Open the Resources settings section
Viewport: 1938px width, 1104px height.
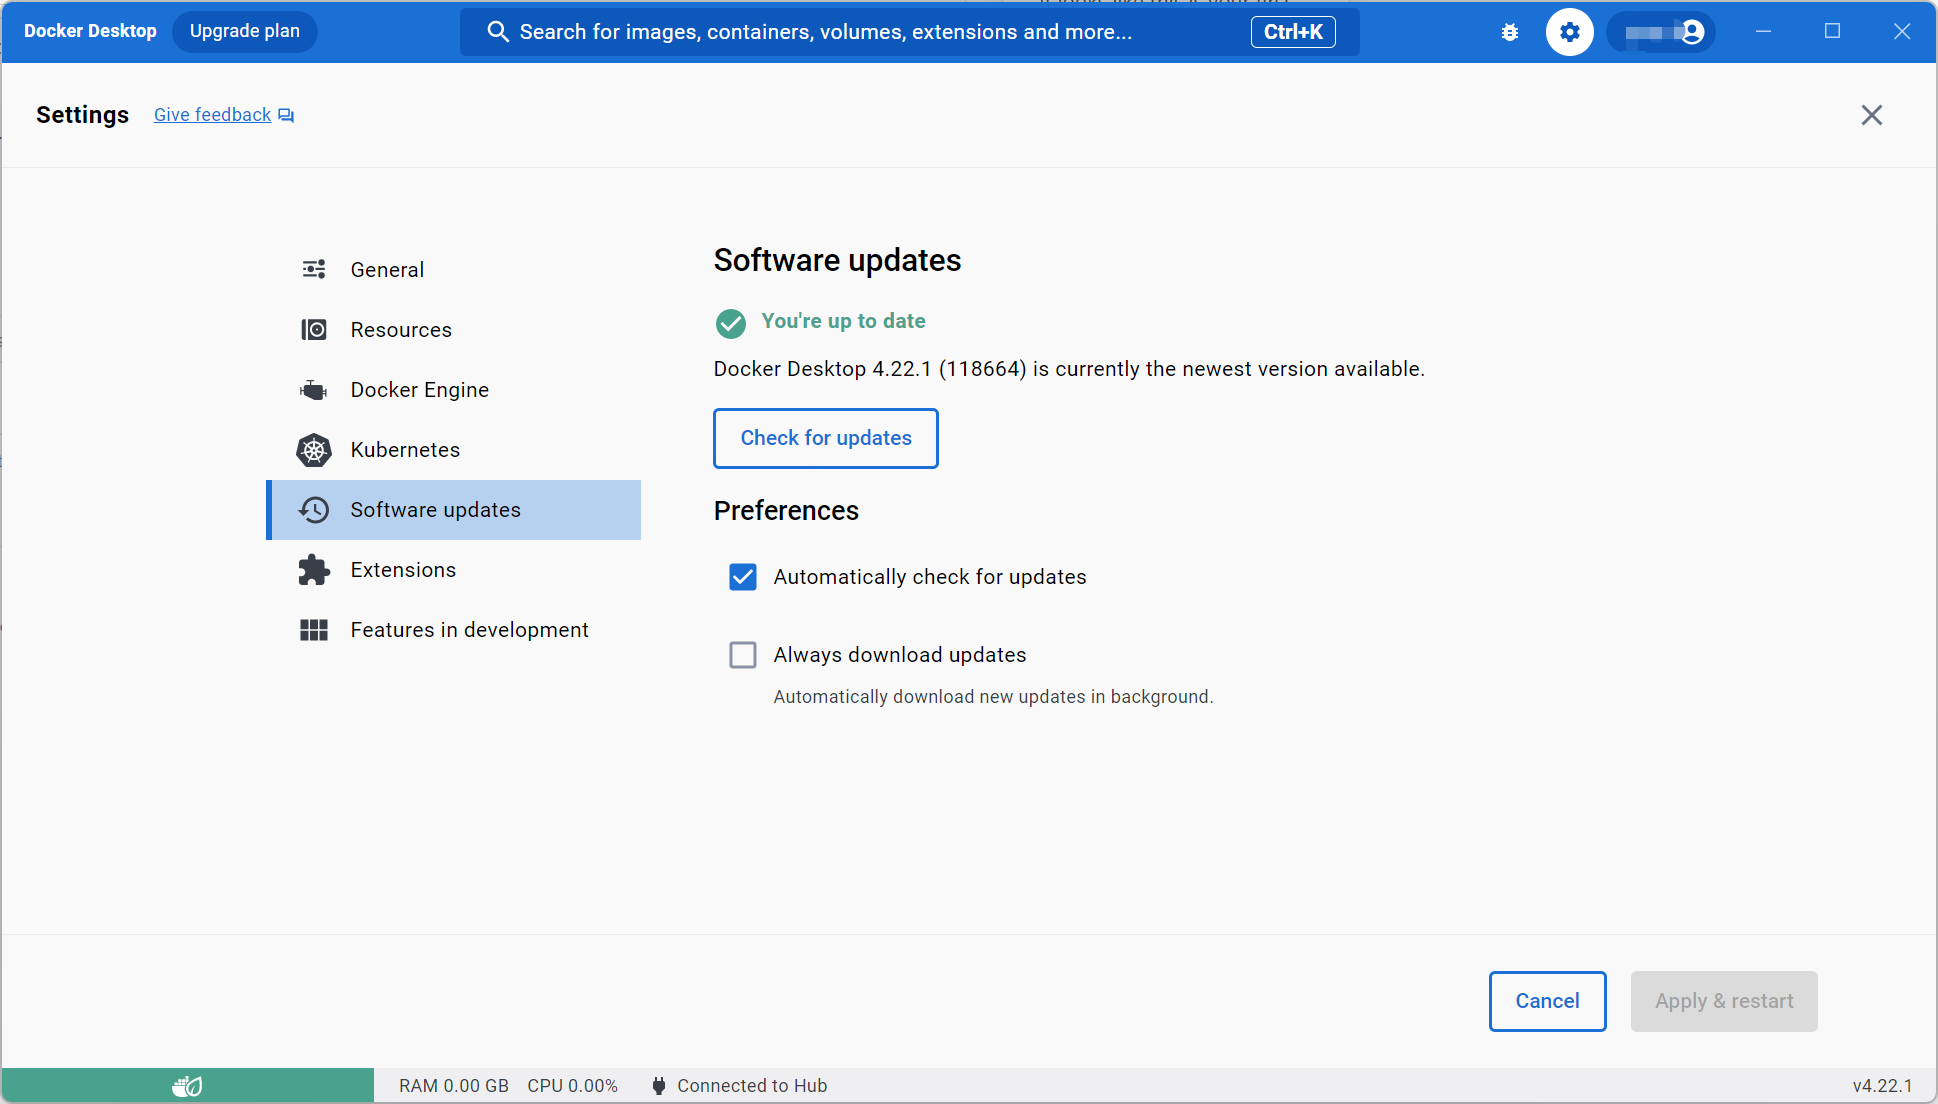(x=453, y=330)
